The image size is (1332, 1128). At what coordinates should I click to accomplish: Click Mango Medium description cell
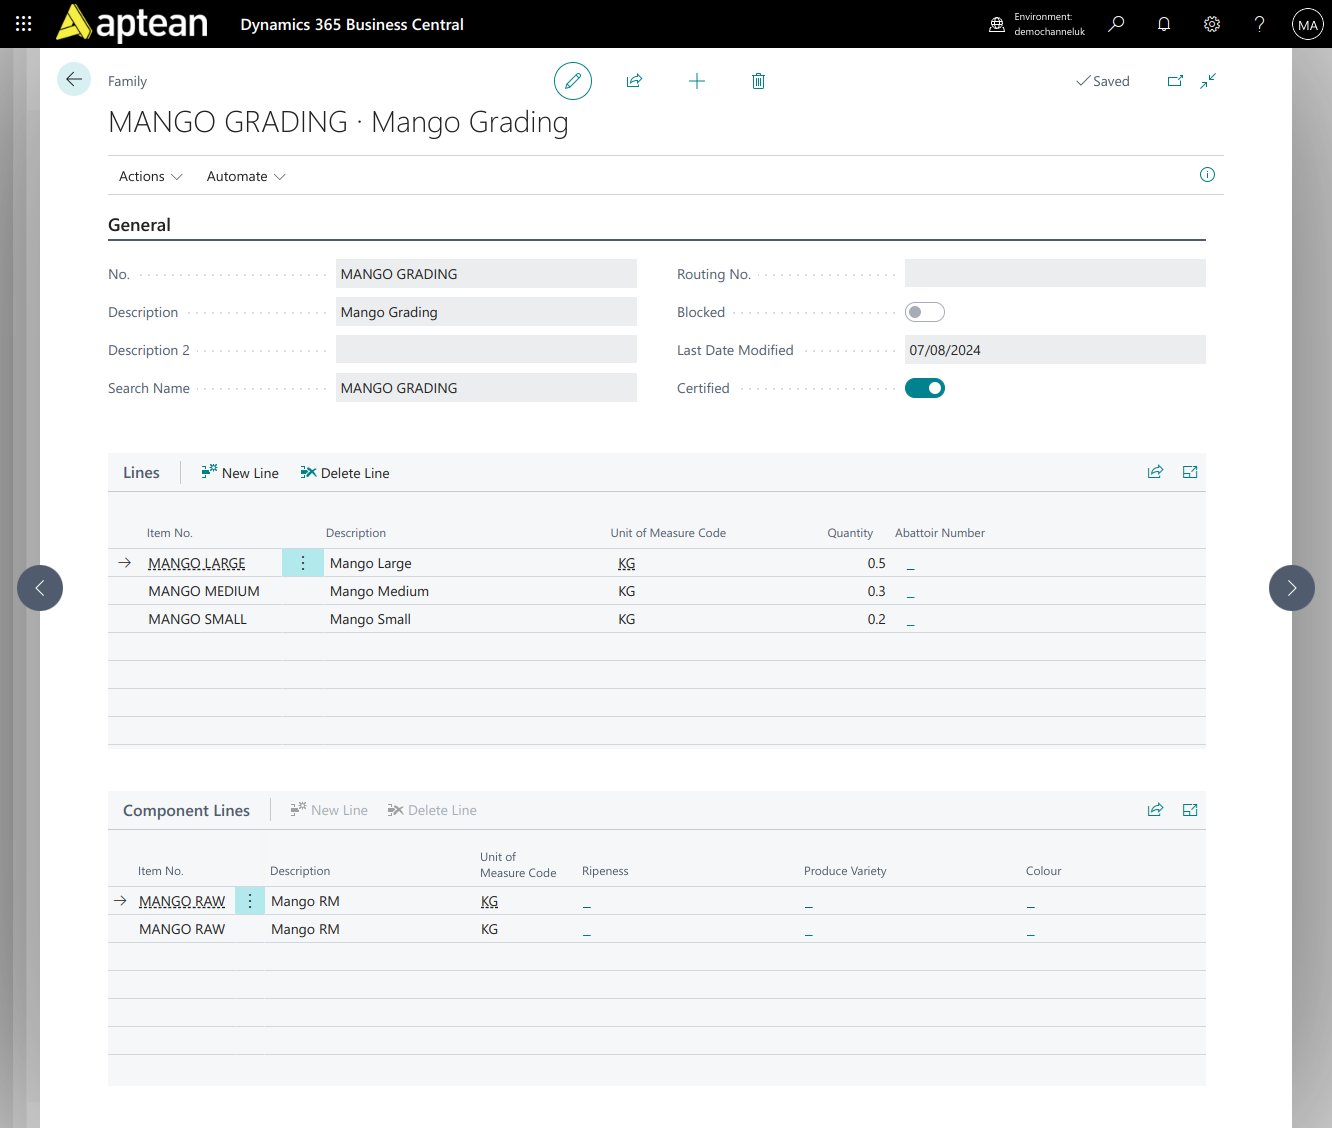click(379, 591)
